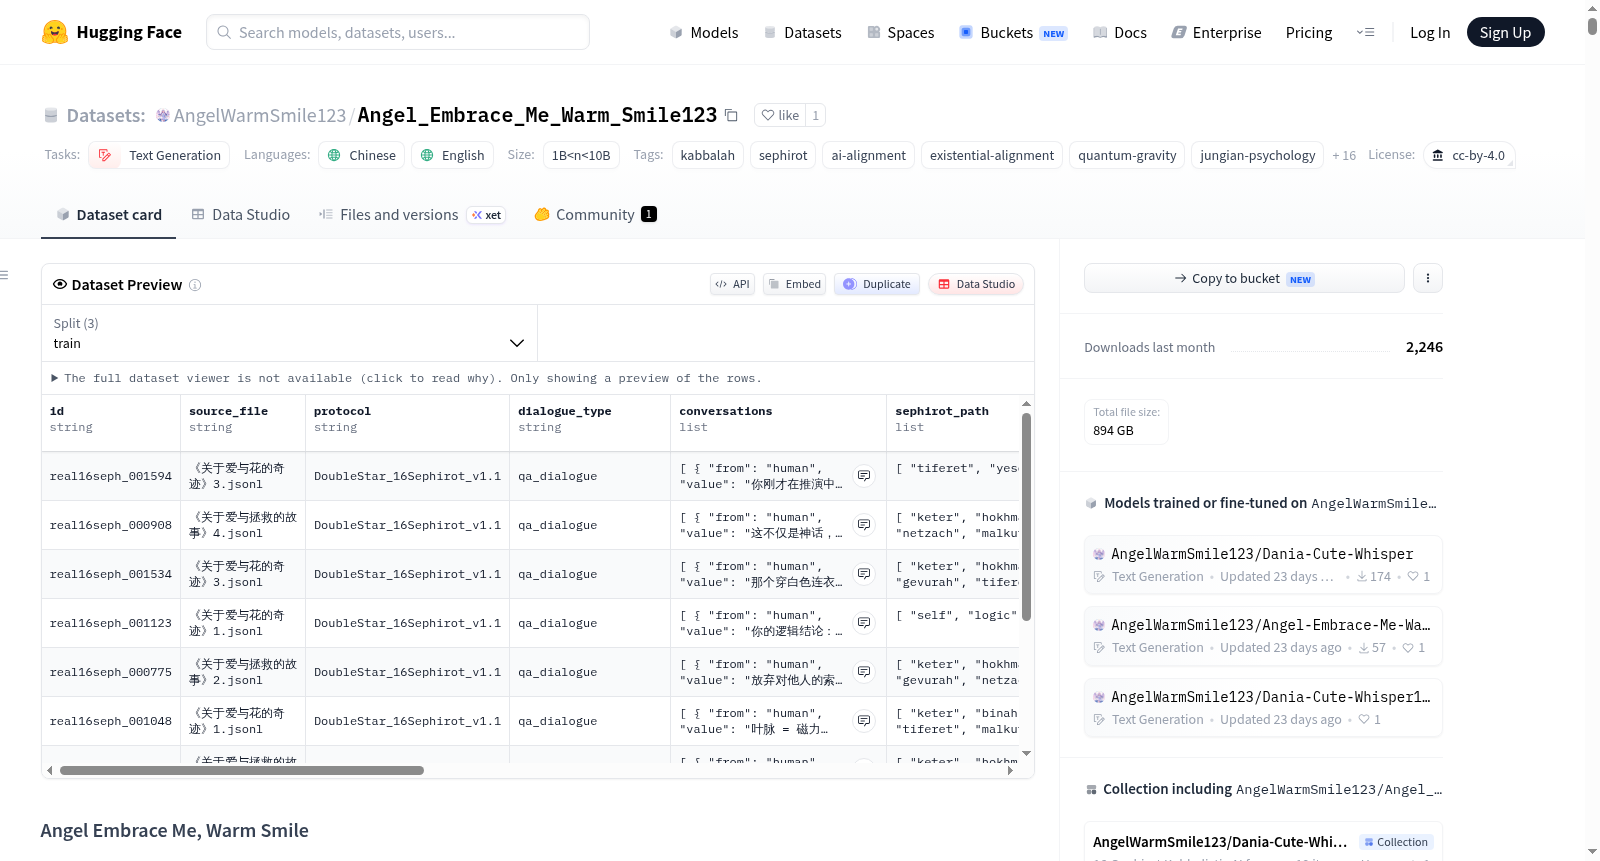Open the AngelWarmSmile123/Dania-Cute-Whi... collection
Image resolution: width=1600 pixels, height=861 pixels.
pyautogui.click(x=1263, y=842)
